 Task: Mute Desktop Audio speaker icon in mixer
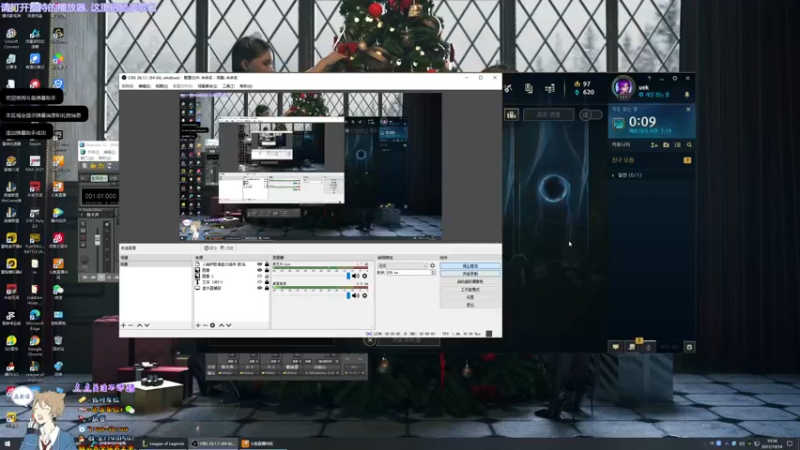point(356,295)
